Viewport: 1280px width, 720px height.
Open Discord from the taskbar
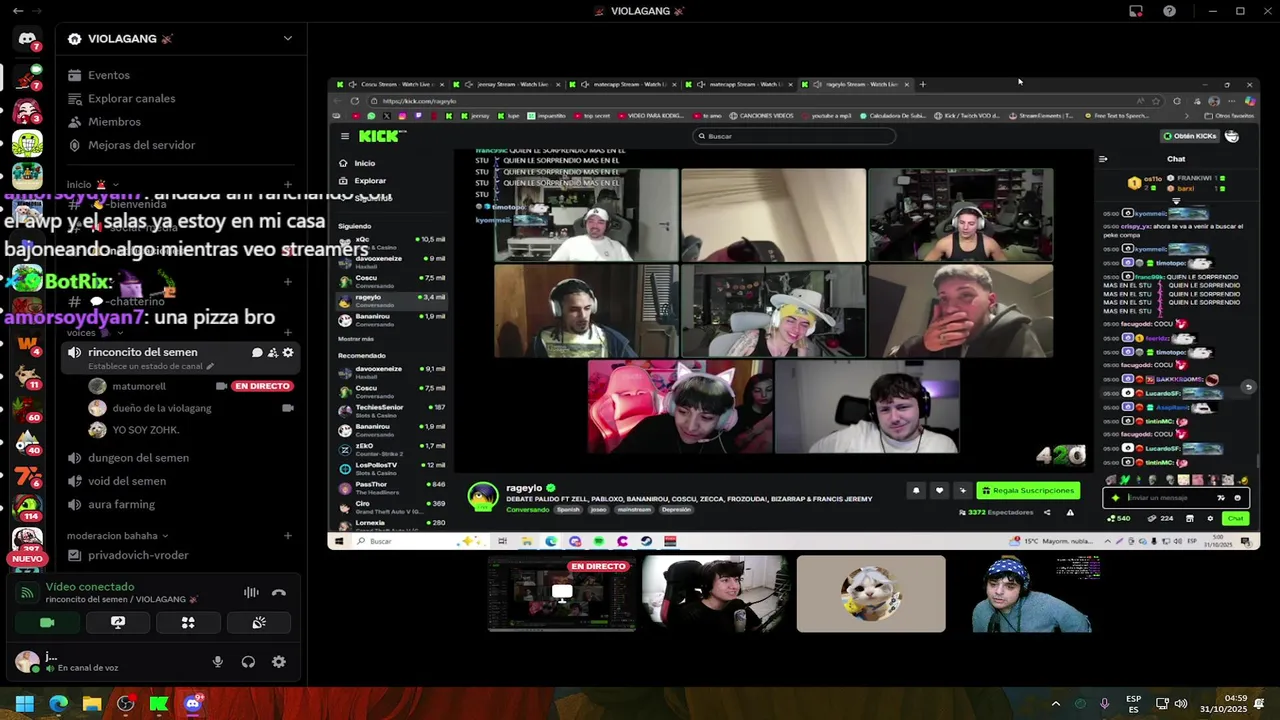(192, 704)
